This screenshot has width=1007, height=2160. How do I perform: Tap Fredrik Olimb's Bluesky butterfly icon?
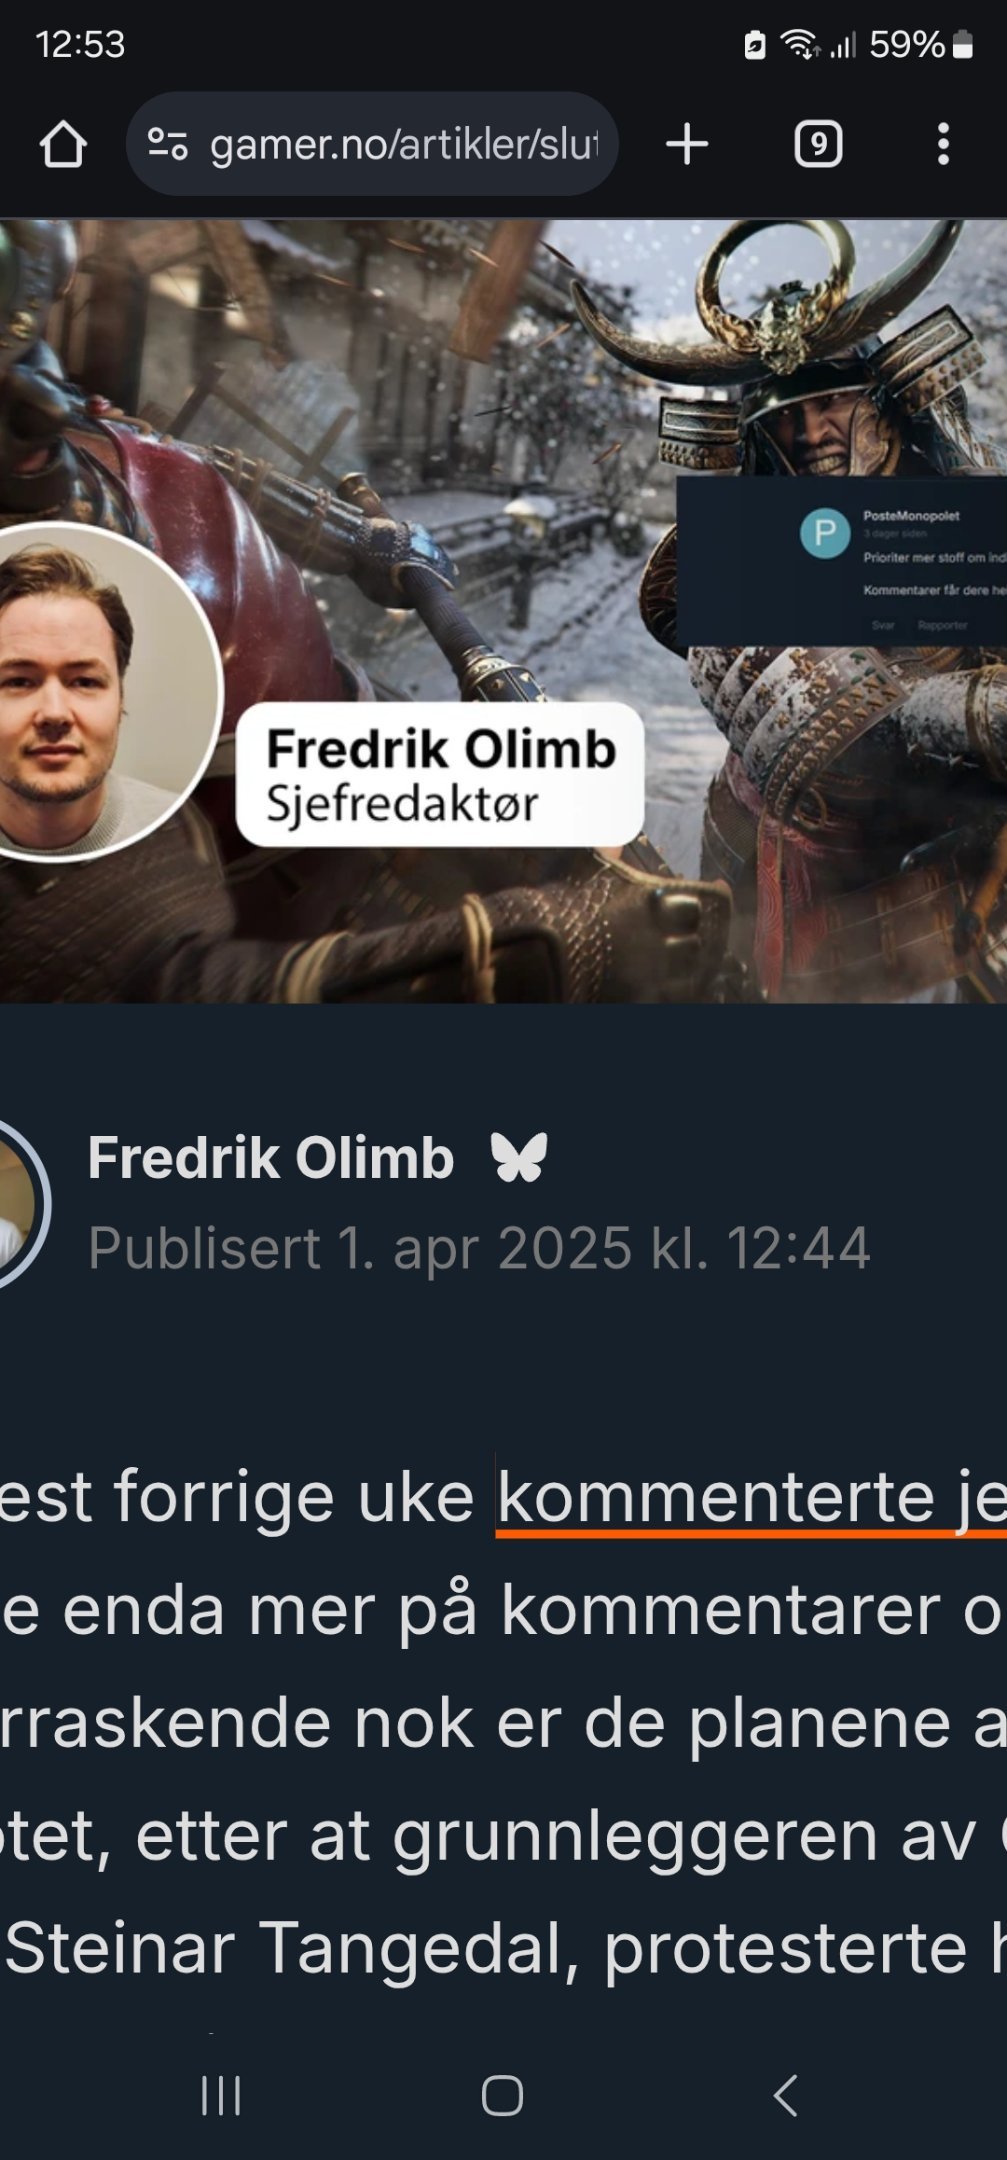coord(519,1157)
